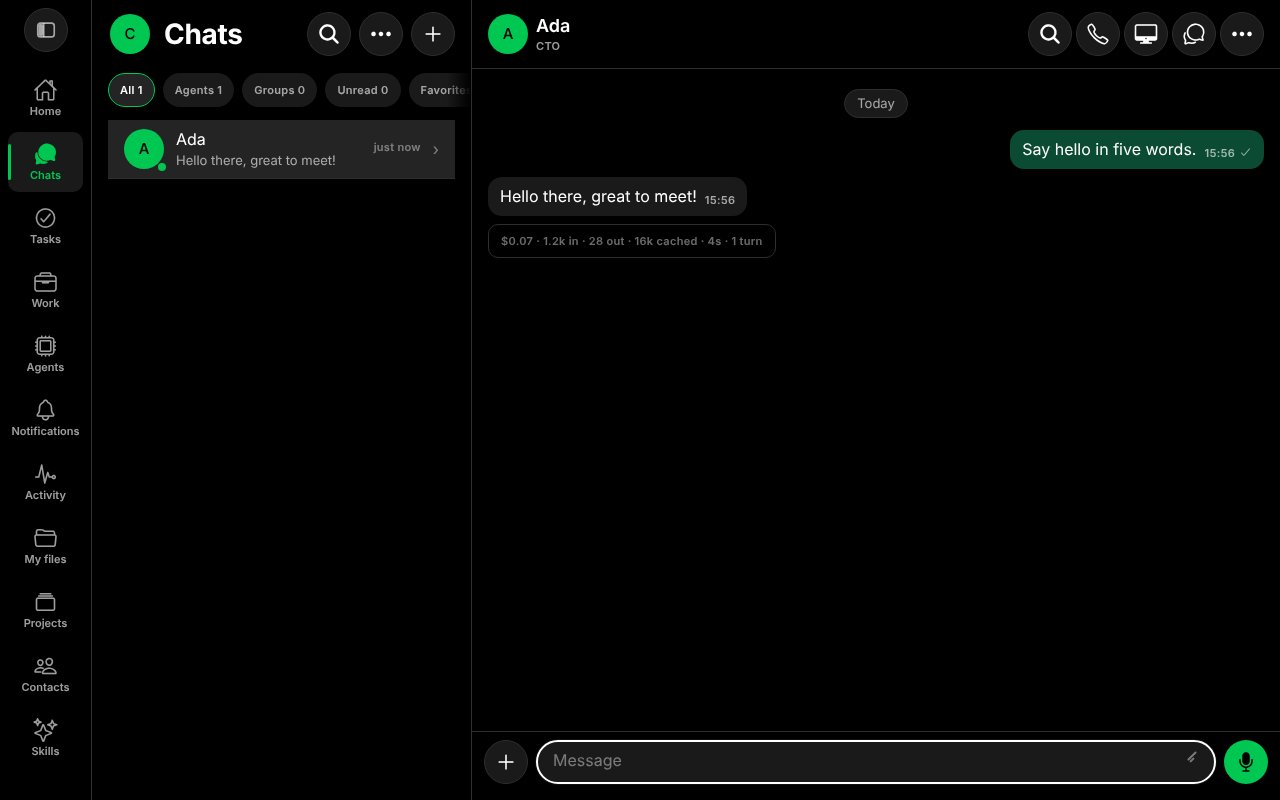This screenshot has height=800, width=1280.
Task: Start voice input with microphone button
Action: coord(1246,762)
